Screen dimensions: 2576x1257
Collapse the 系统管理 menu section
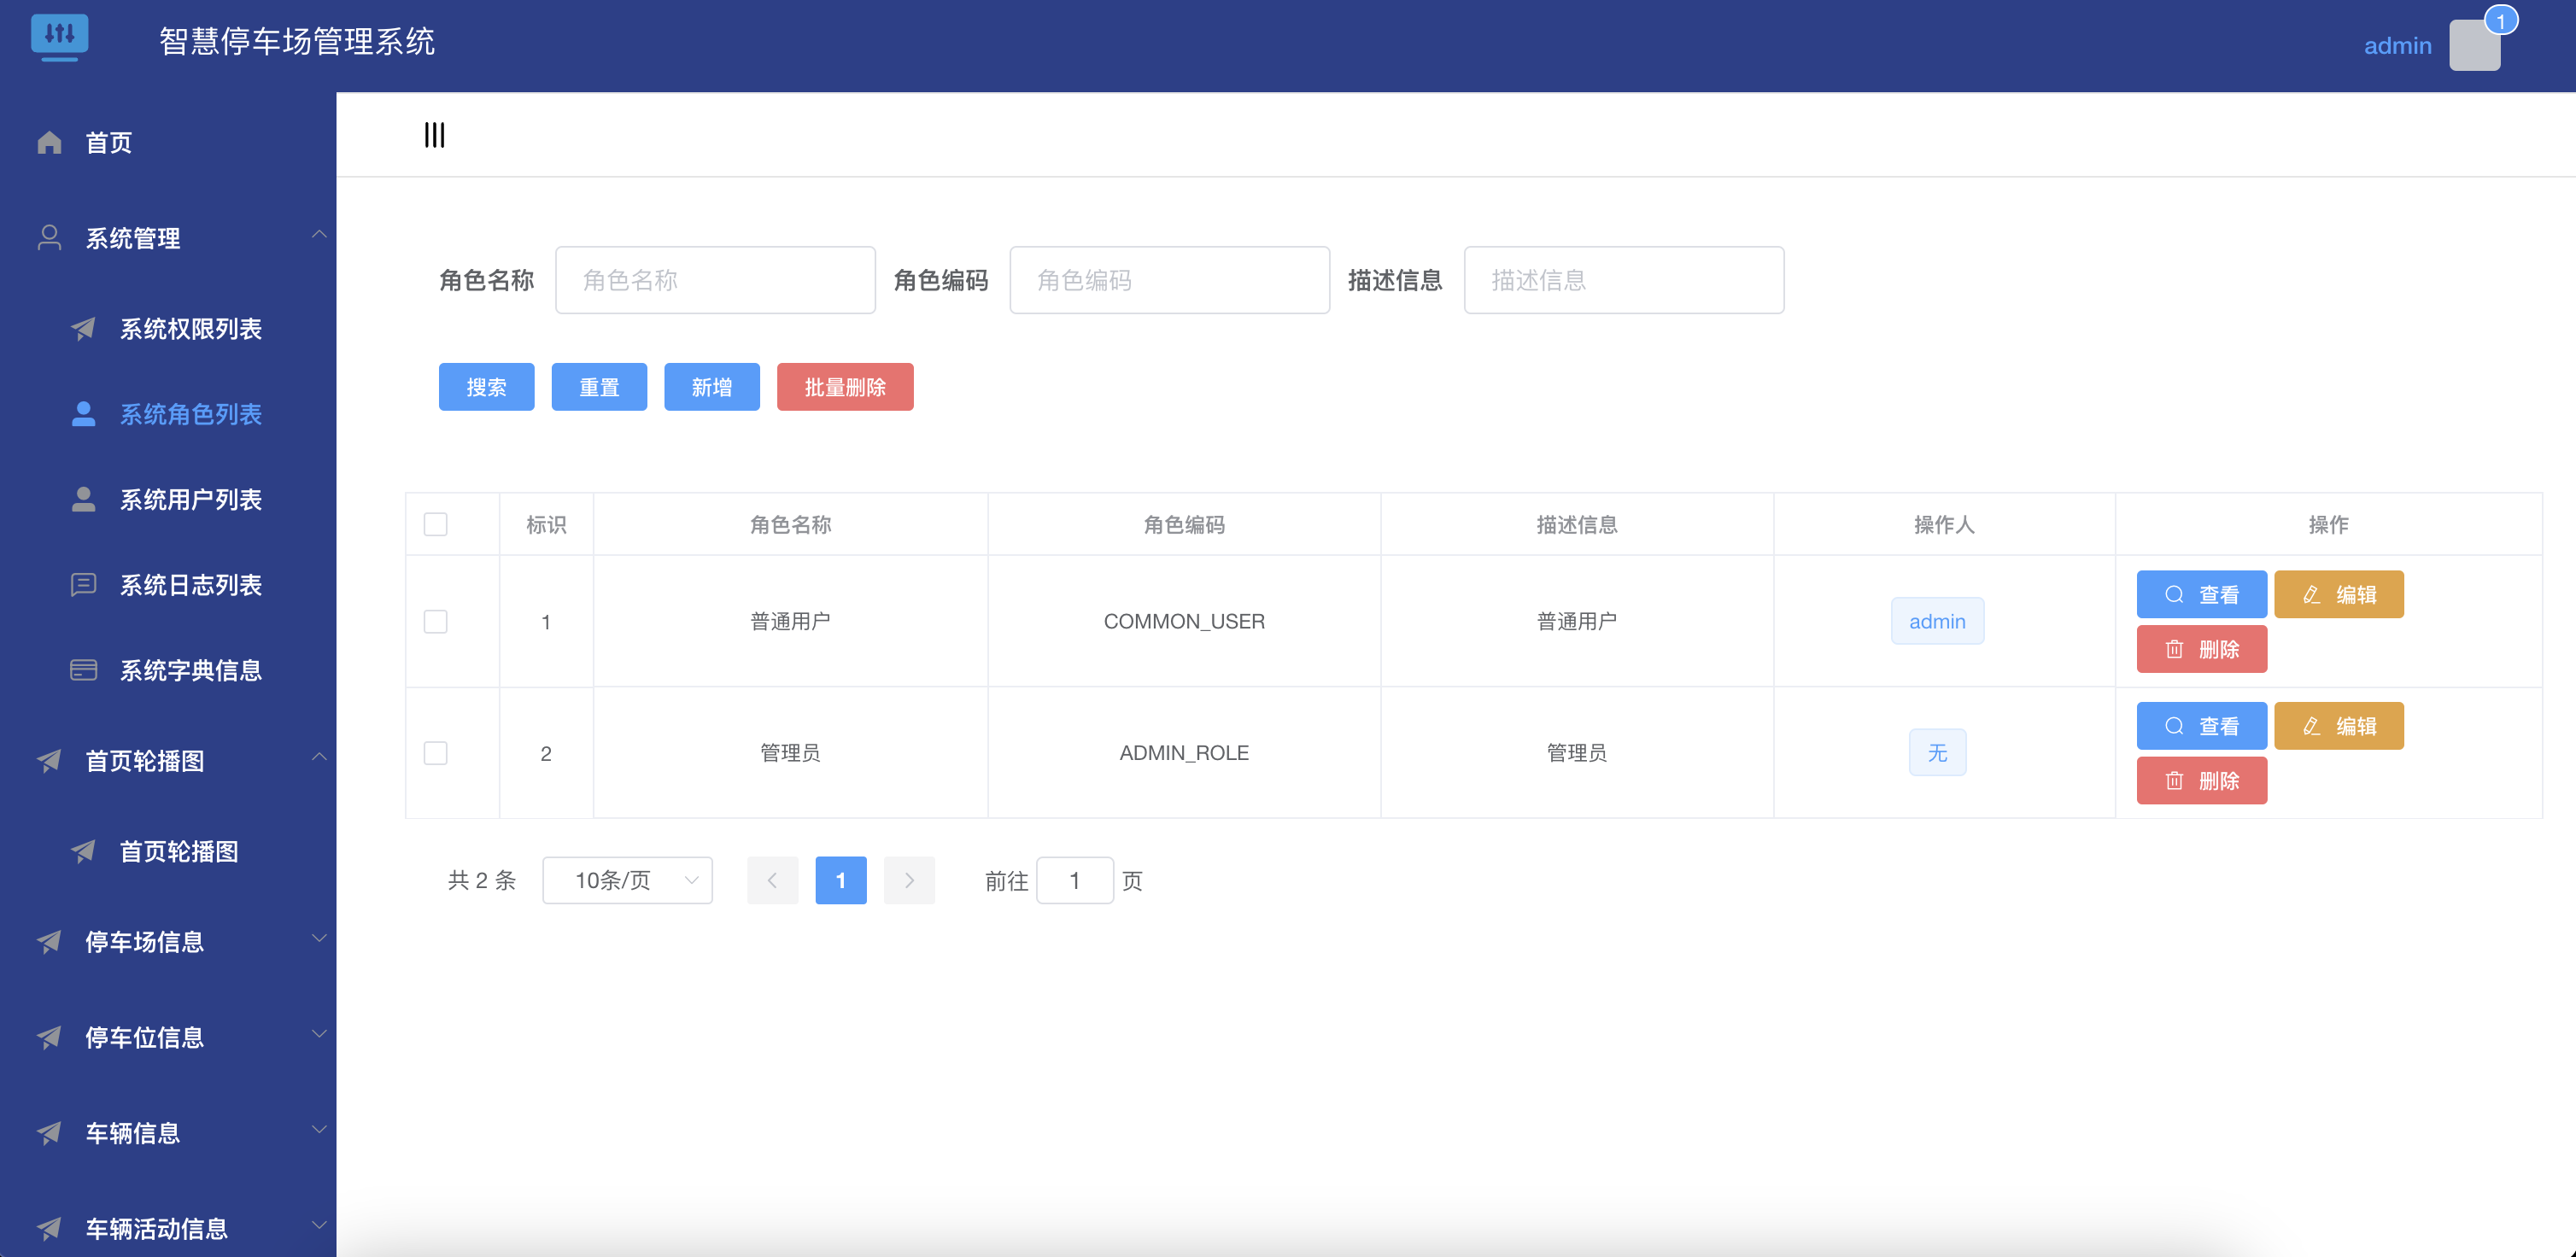(318, 236)
